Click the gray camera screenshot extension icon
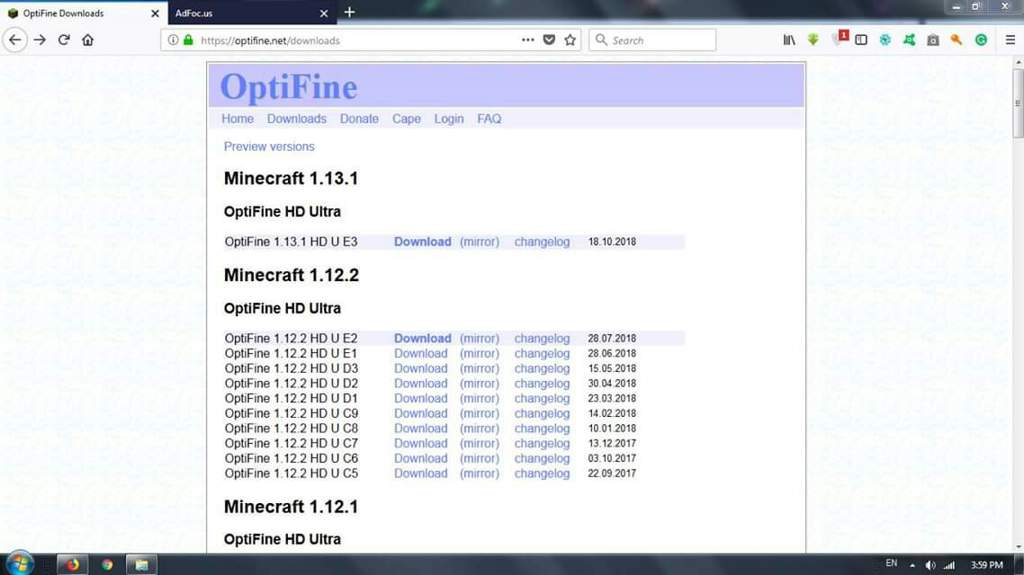Screen dimensions: 1024x575 tap(933, 40)
